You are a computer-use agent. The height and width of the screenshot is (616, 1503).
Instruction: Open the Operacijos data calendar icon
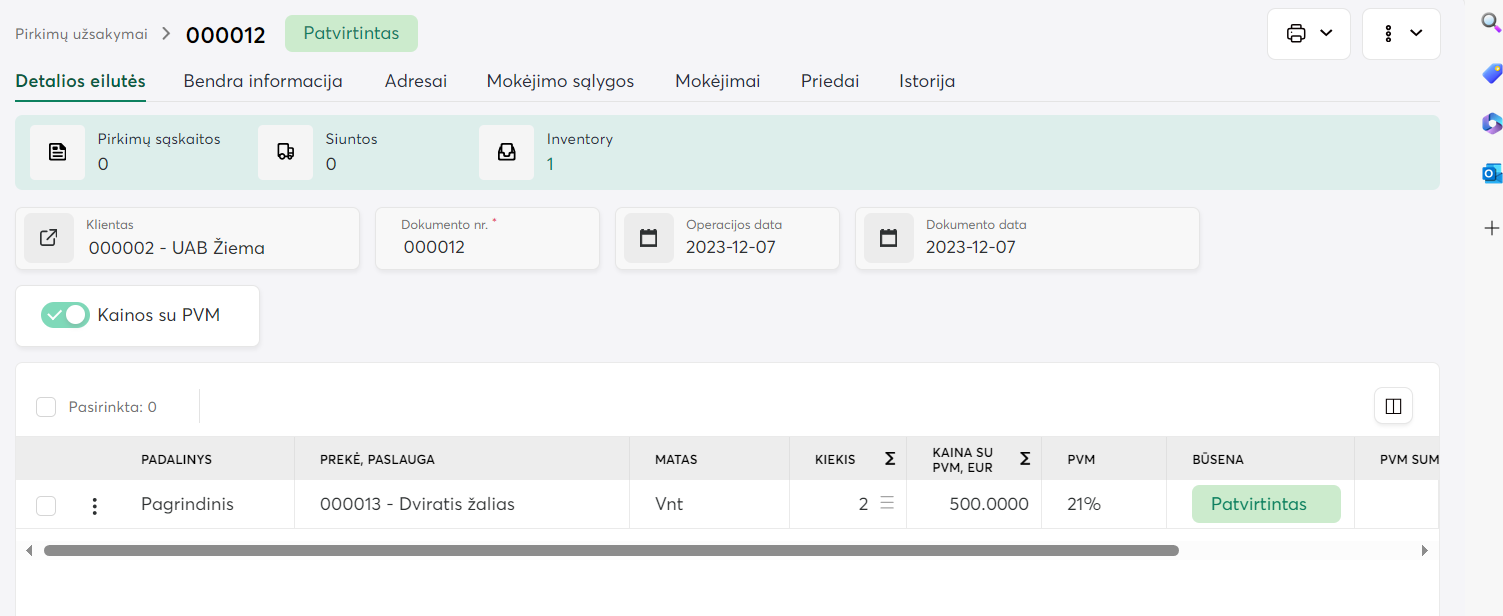tap(648, 238)
